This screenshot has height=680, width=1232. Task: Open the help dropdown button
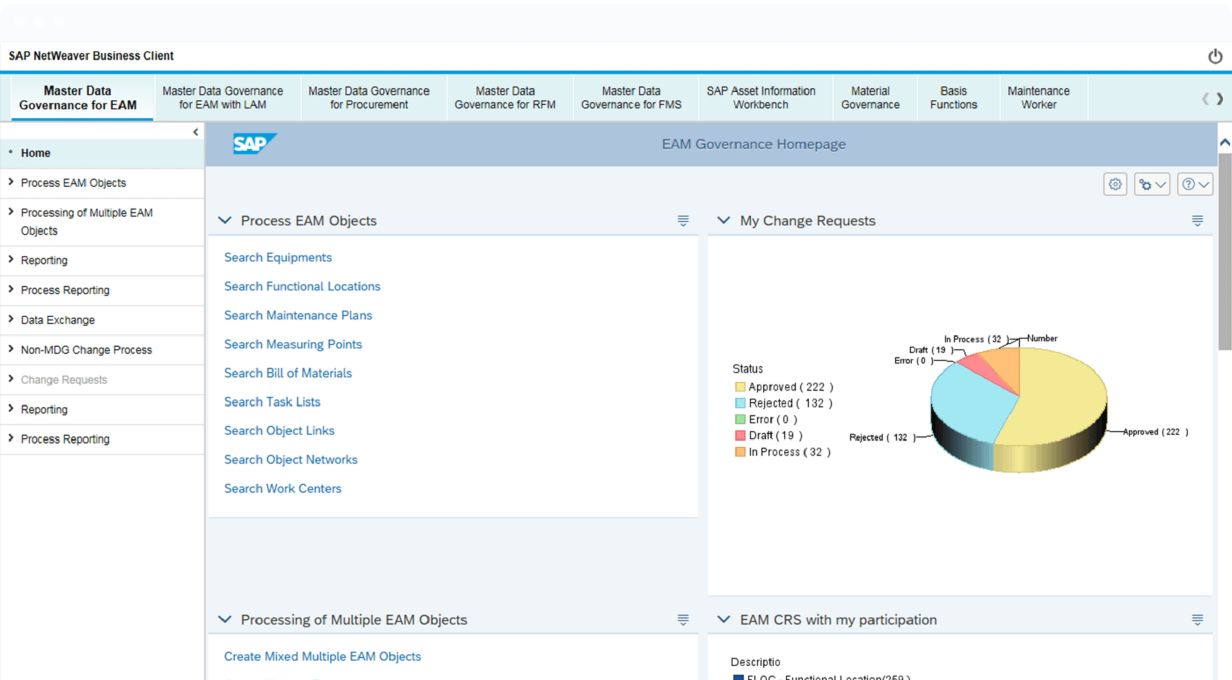tap(1195, 184)
